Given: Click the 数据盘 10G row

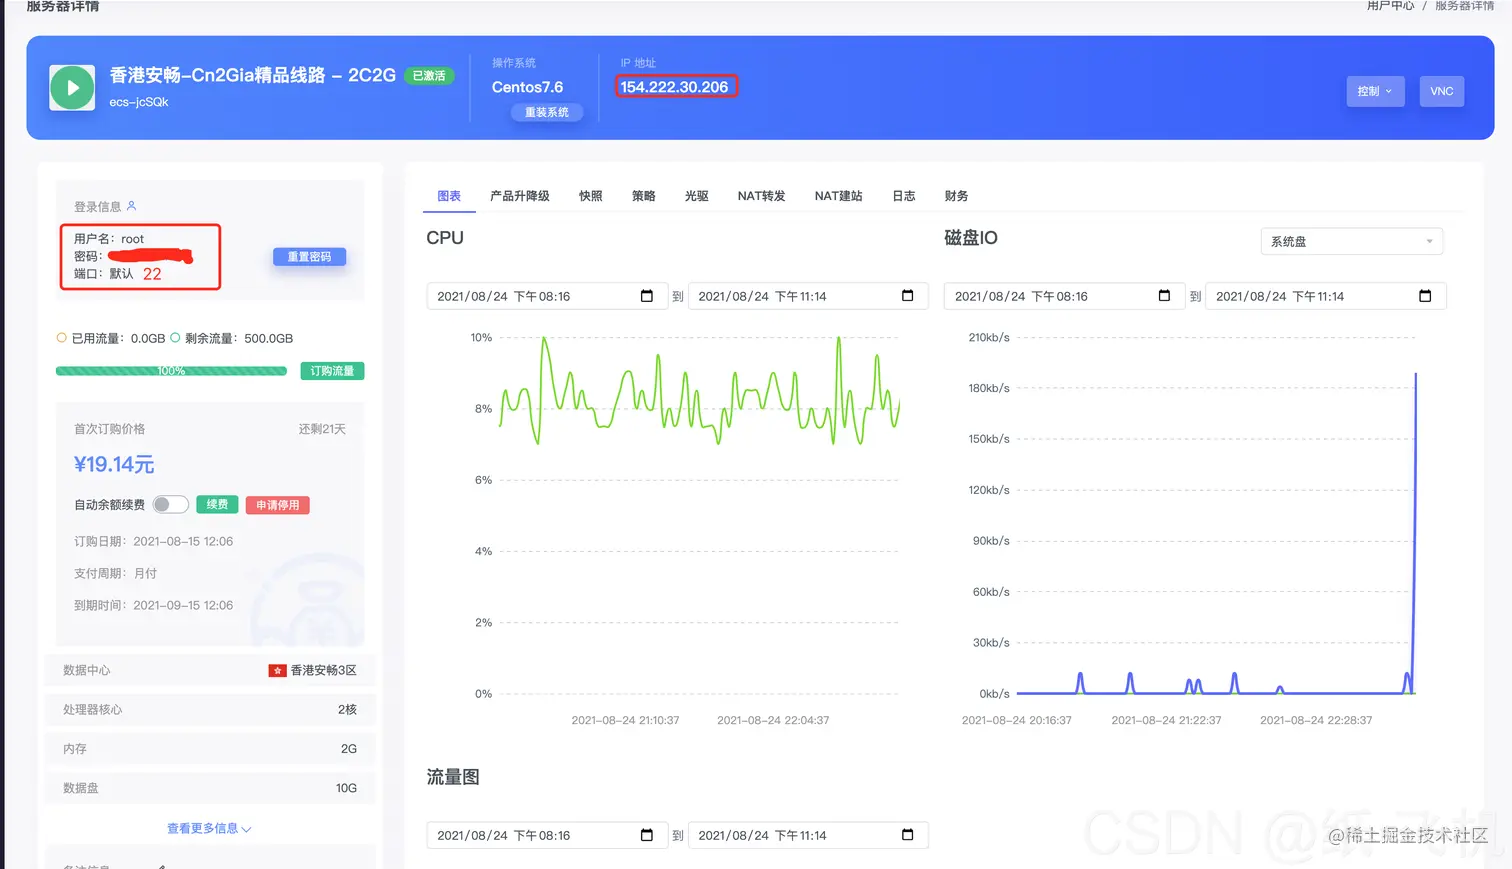Looking at the screenshot, I should click(210, 788).
